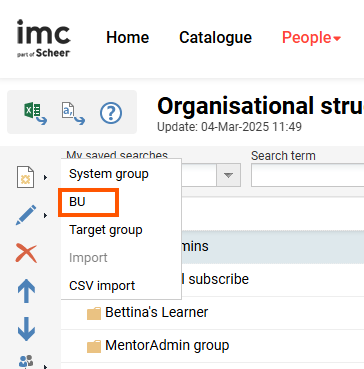Image resolution: width=364 pixels, height=369 pixels.
Task: Click into the Search term field
Action: [x=307, y=175]
